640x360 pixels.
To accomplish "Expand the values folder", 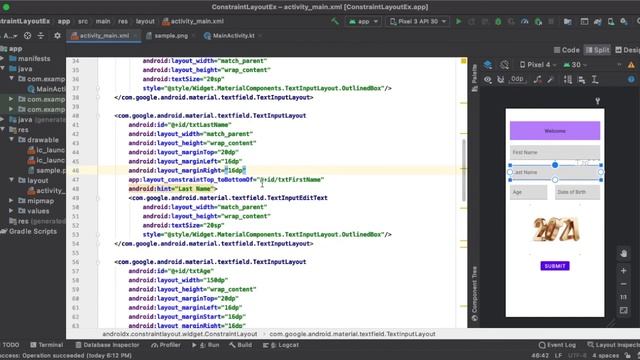I will [11, 211].
